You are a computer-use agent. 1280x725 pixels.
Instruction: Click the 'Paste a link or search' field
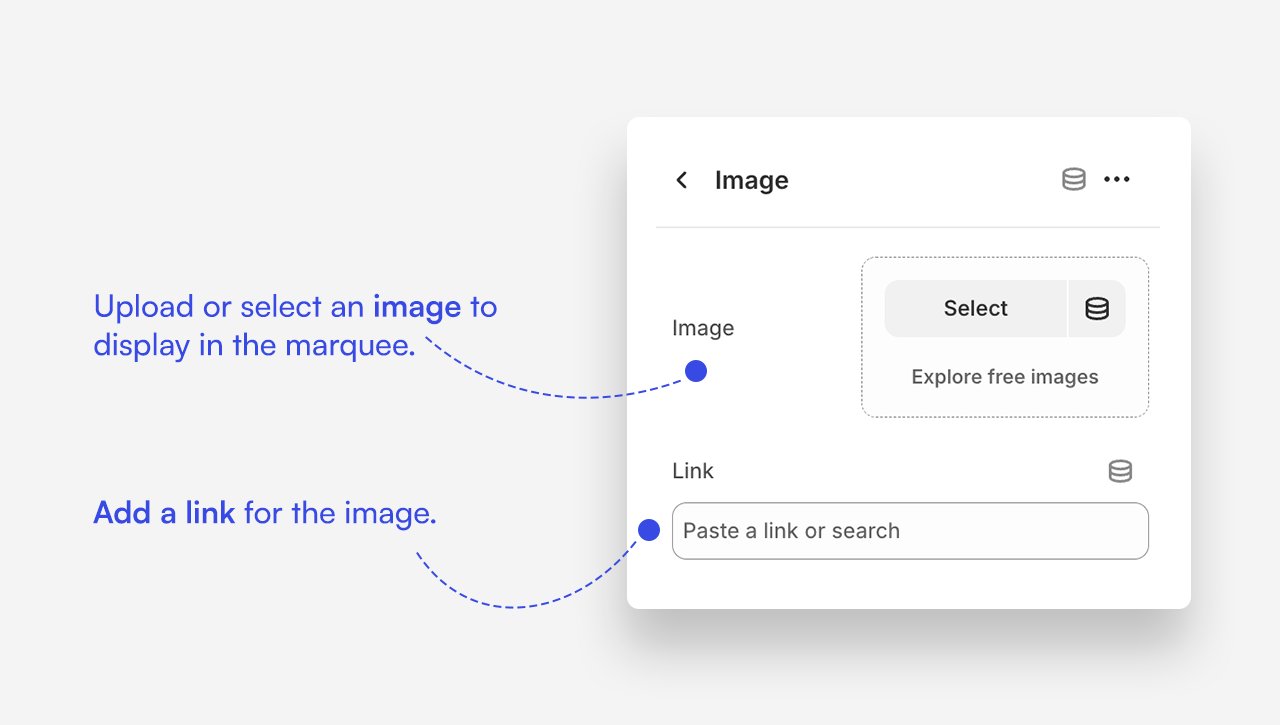[x=910, y=531]
